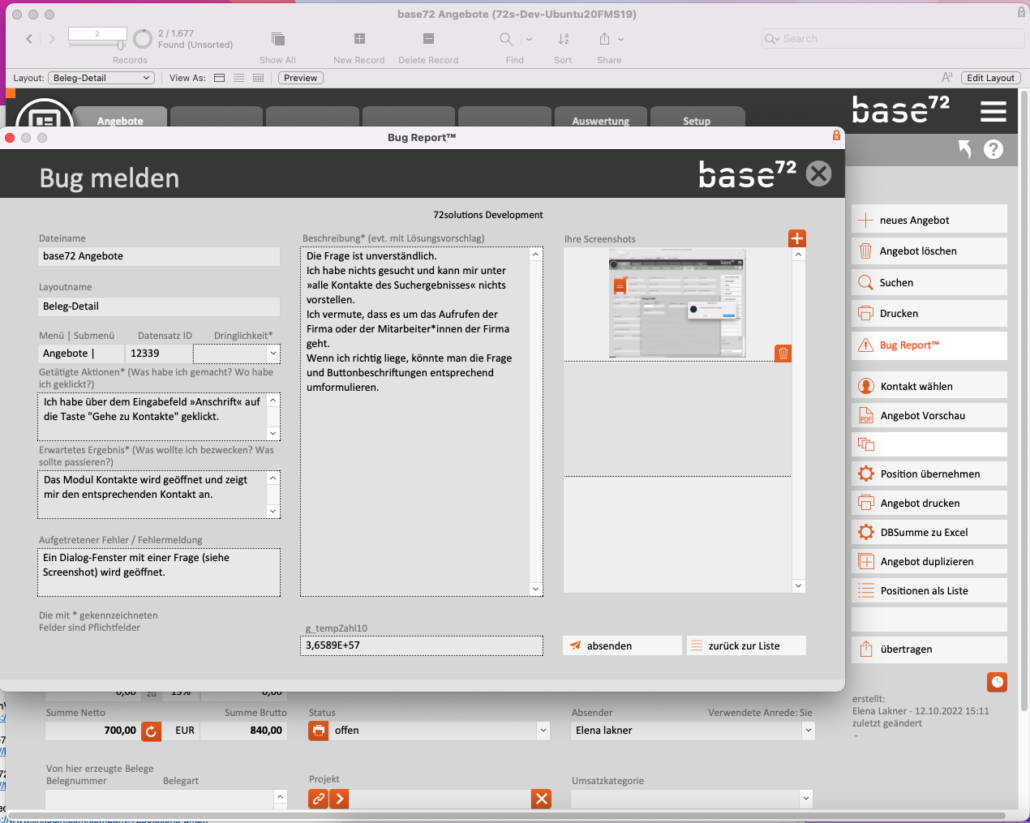Screen dimensions: 1030x823
Task: Open the hamburger menu next to base72 logo
Action: coord(993,111)
